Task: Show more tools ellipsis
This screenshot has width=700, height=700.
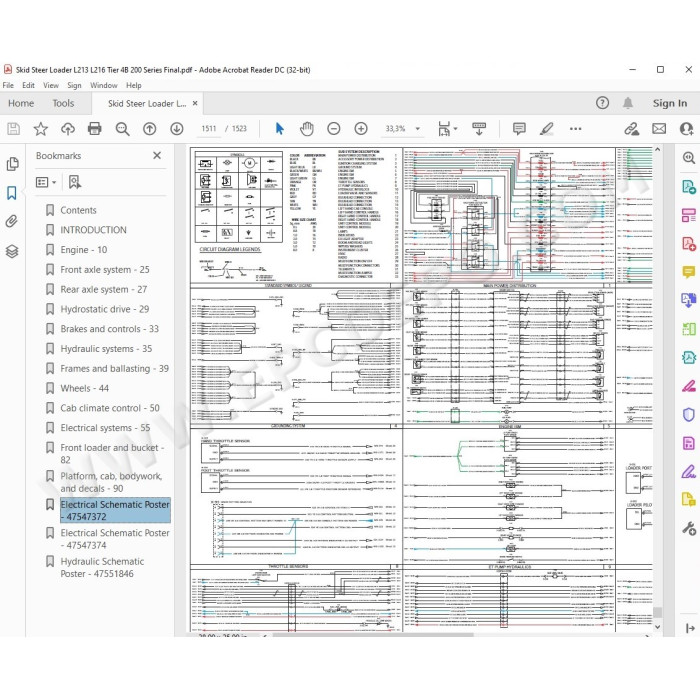Action: click(x=575, y=129)
